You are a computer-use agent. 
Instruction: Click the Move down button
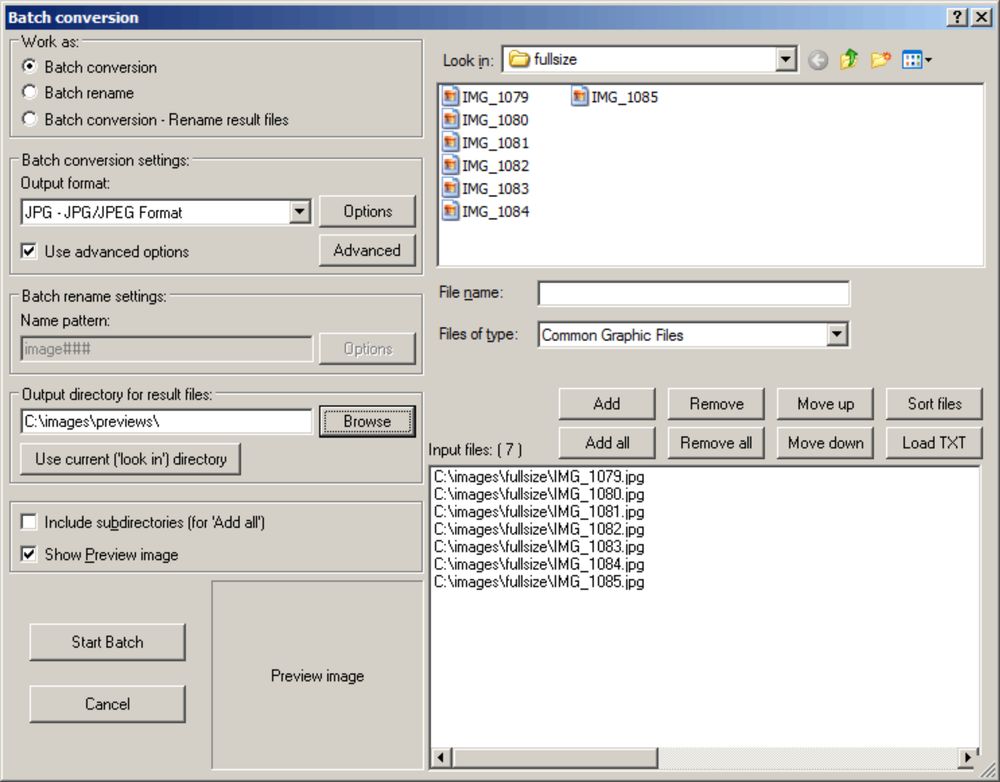click(825, 443)
